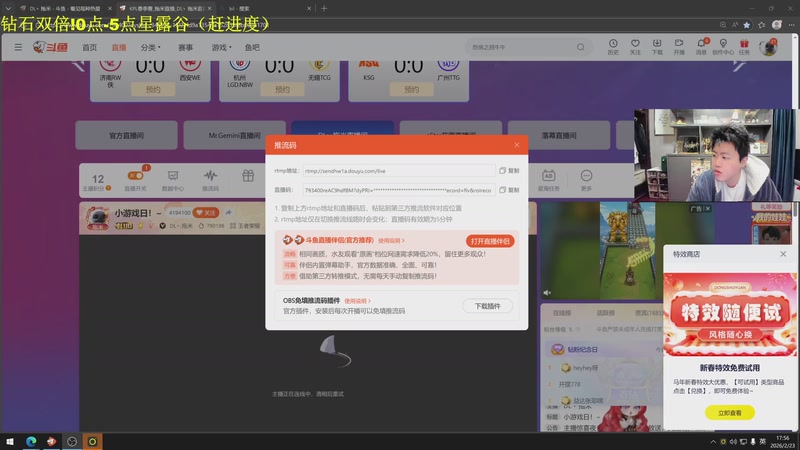Click the 直播码 text field

[398, 190]
